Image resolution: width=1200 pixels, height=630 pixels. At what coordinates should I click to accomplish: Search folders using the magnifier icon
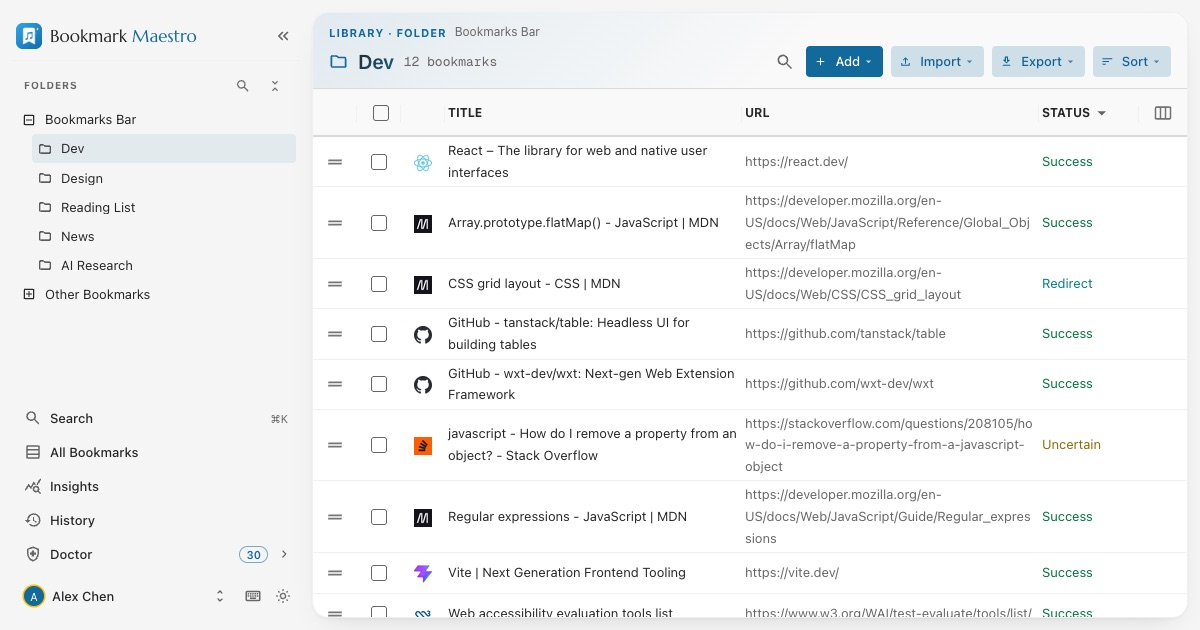[243, 86]
